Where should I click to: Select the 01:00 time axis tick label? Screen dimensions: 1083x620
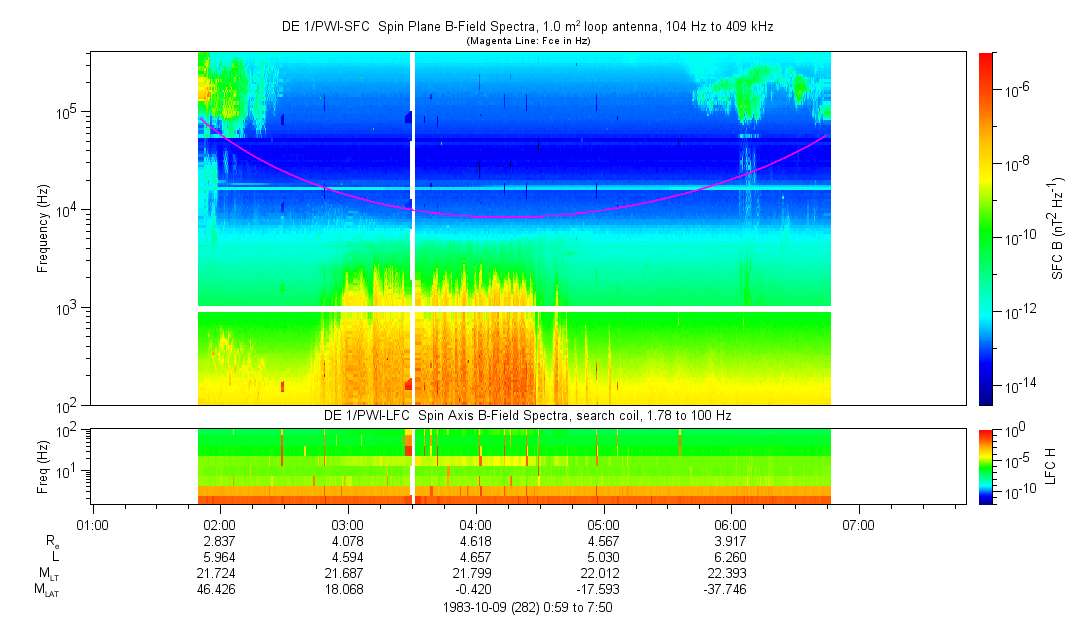pos(92,525)
